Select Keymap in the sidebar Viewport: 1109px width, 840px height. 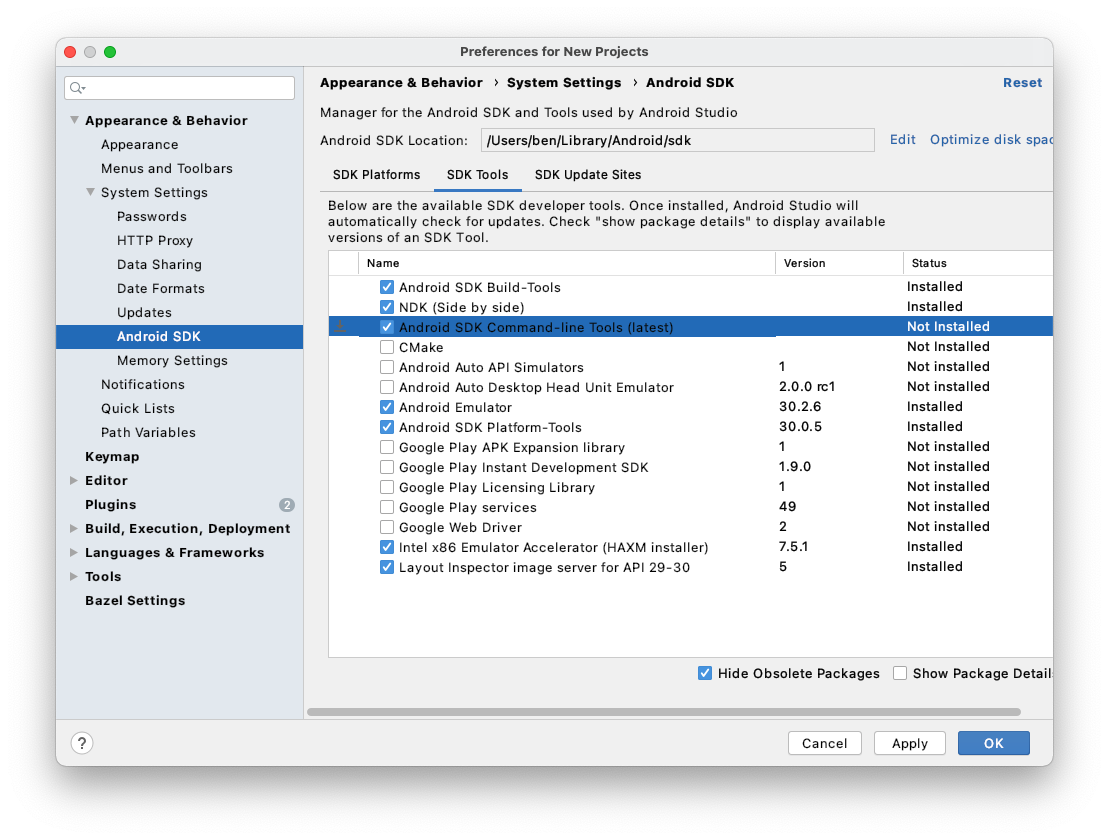[x=112, y=457]
